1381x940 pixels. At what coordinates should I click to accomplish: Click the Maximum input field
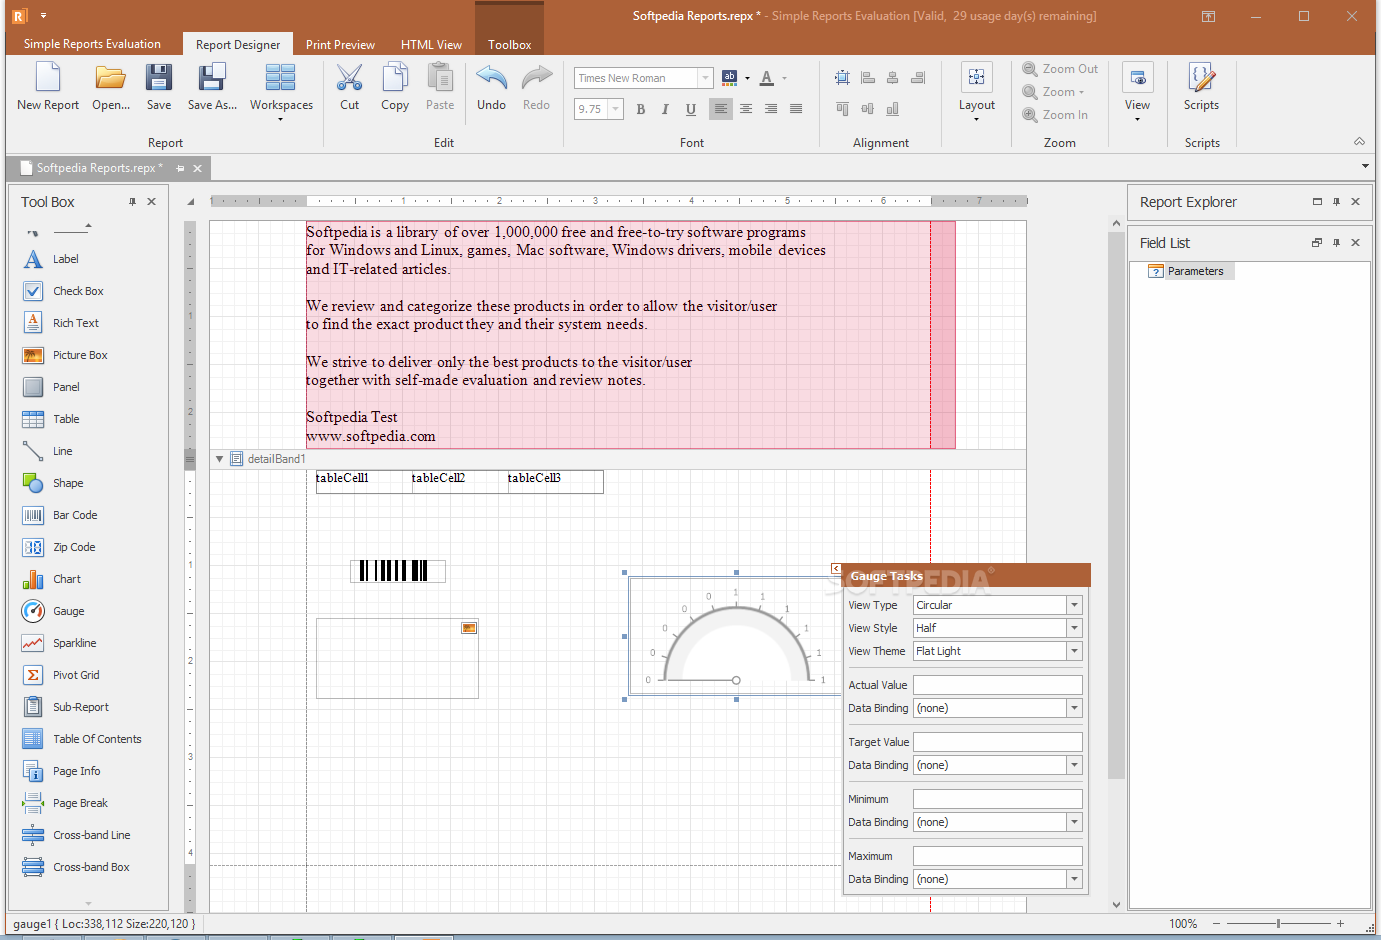[x=997, y=856]
